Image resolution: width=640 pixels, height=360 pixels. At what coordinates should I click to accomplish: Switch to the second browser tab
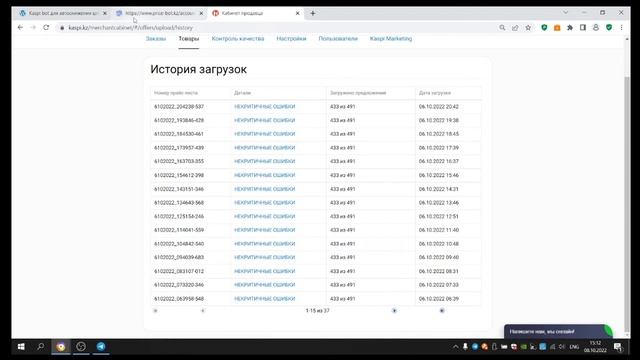(x=159, y=13)
